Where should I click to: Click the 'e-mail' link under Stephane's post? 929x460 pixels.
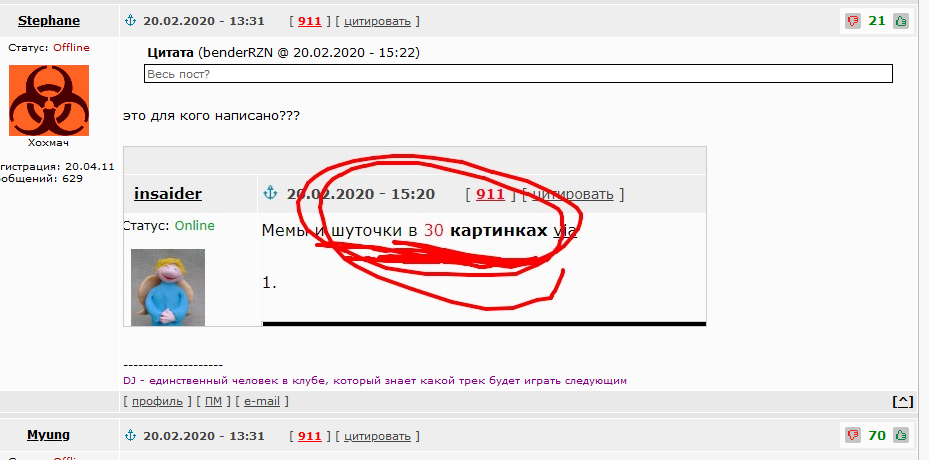(262, 401)
